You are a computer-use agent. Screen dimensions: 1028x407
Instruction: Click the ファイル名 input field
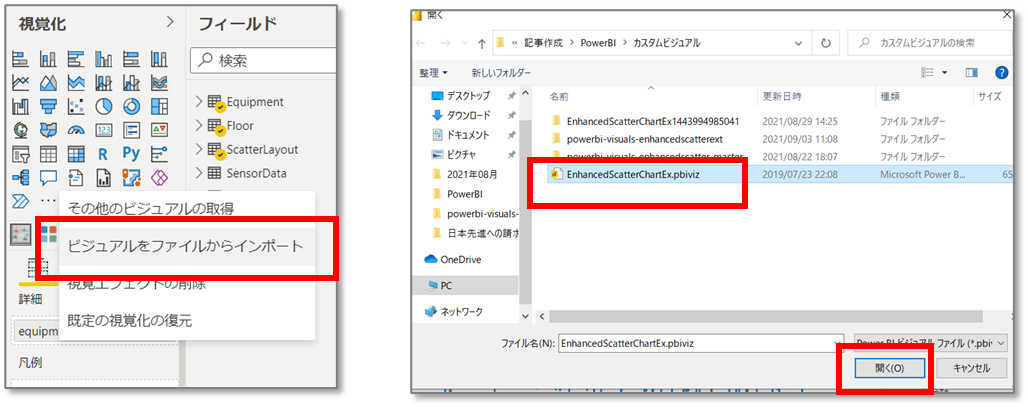[x=700, y=343]
